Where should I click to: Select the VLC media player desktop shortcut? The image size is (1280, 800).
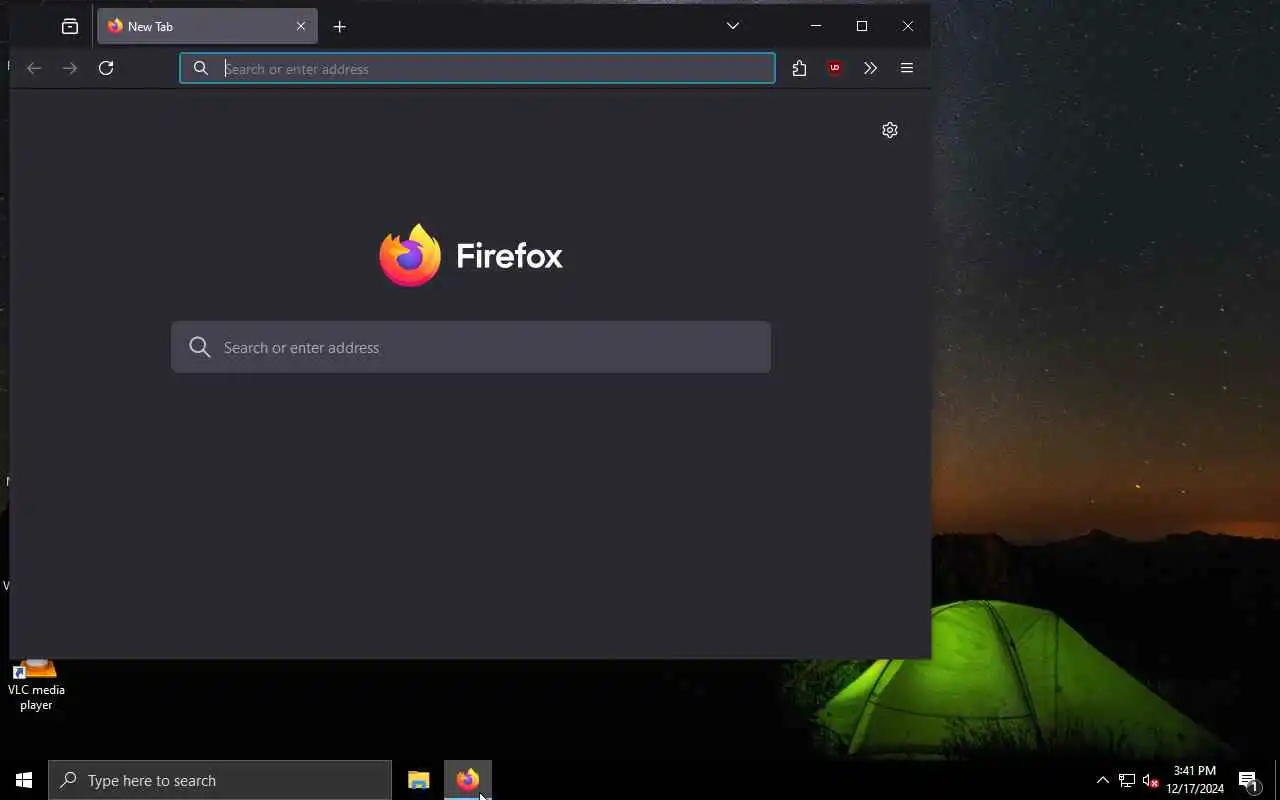(x=36, y=684)
